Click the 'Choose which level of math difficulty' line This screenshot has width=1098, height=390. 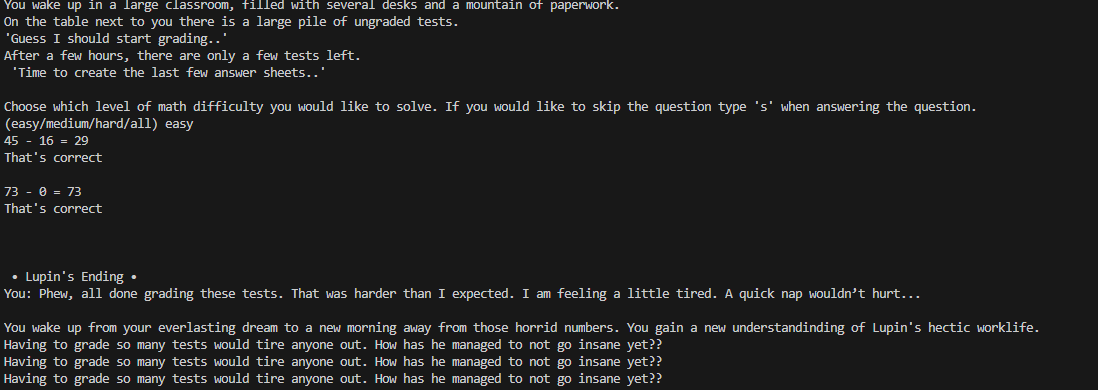tap(490, 106)
